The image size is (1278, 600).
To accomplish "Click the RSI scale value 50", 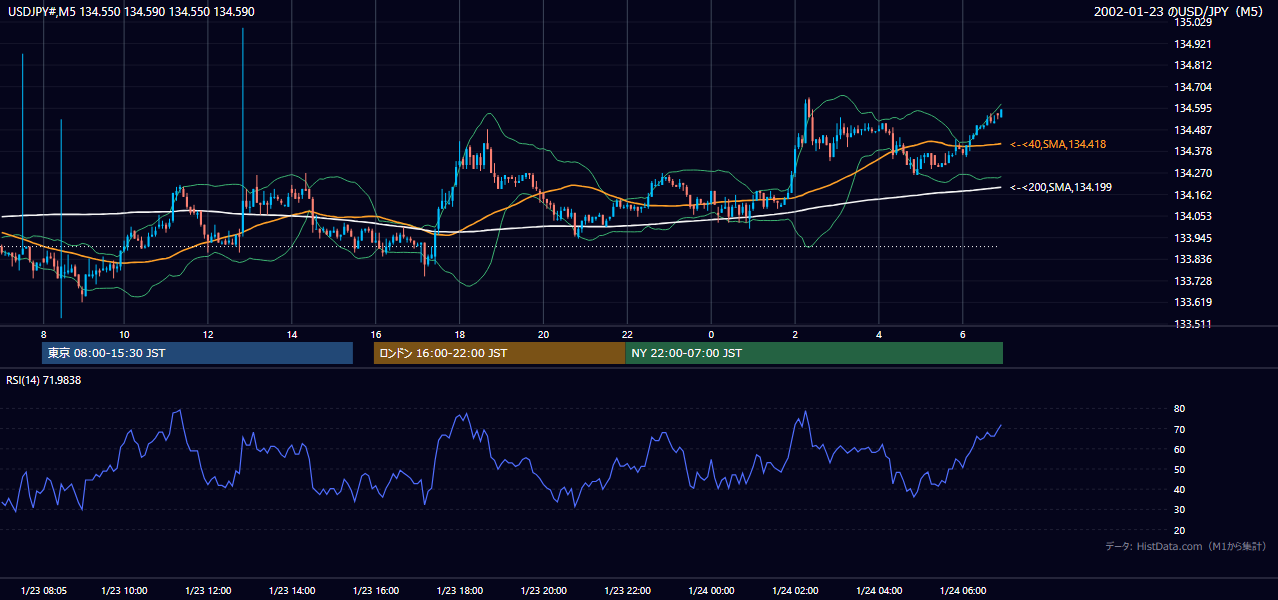I will pyautogui.click(x=1179, y=470).
